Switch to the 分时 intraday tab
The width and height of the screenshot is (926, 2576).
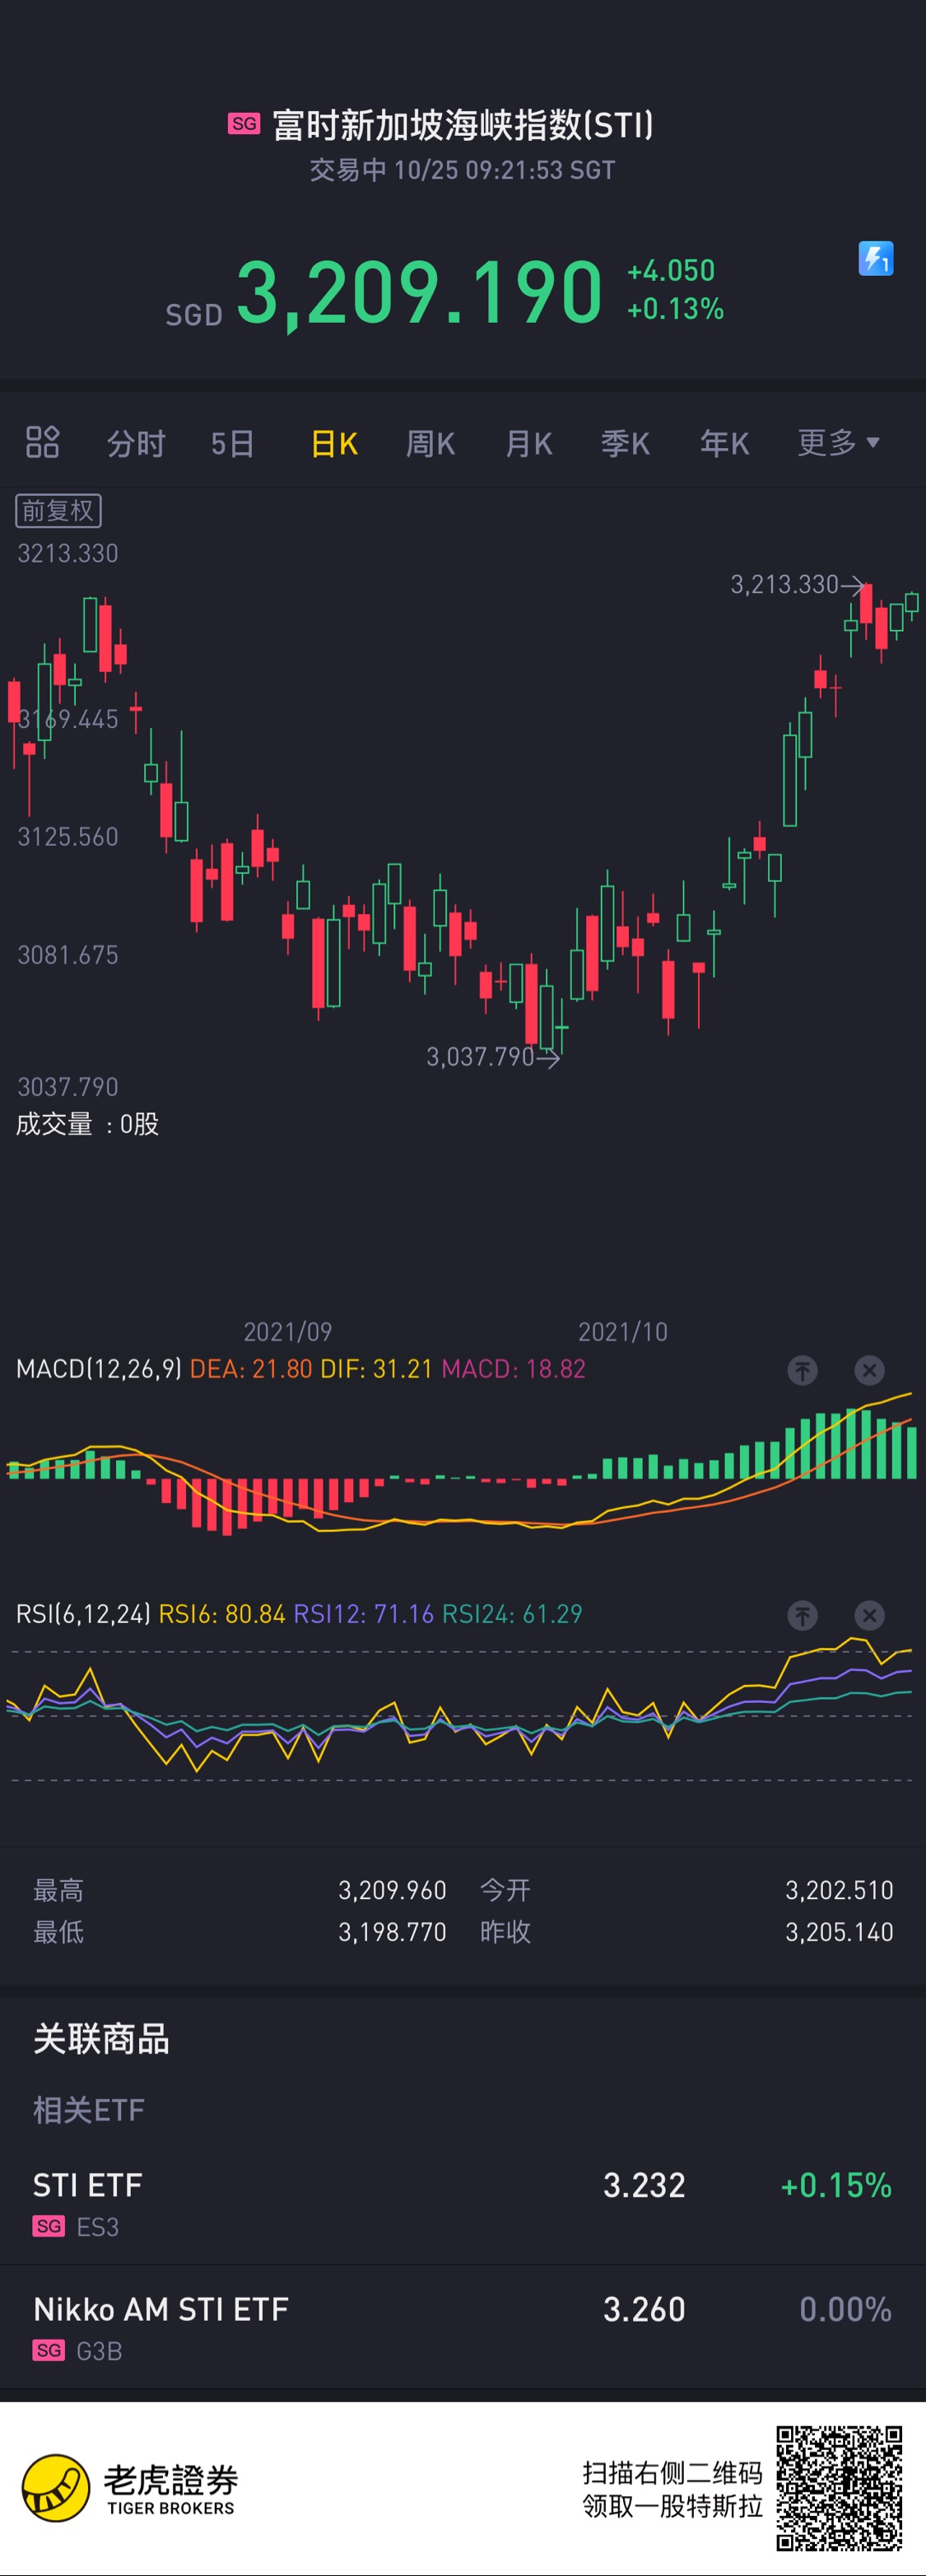pos(136,443)
